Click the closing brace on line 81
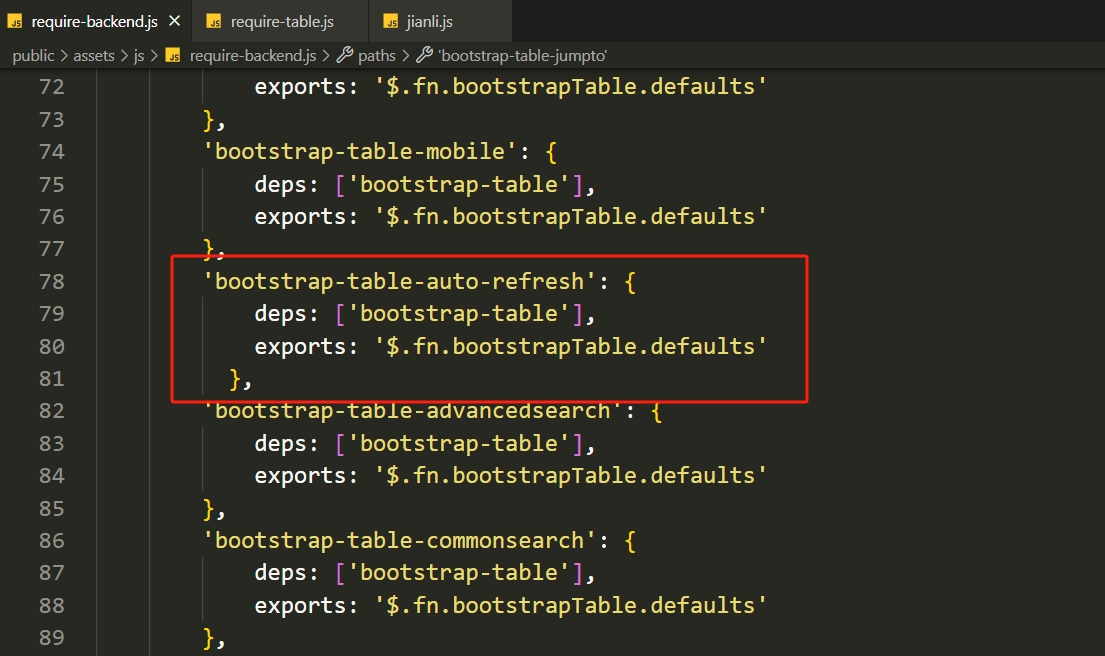This screenshot has height=656, width=1105. pos(235,379)
